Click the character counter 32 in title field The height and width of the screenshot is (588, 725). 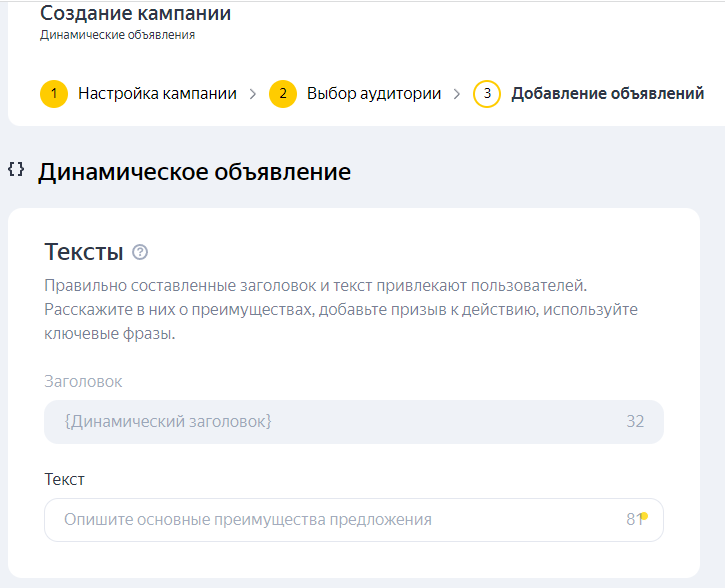(635, 422)
